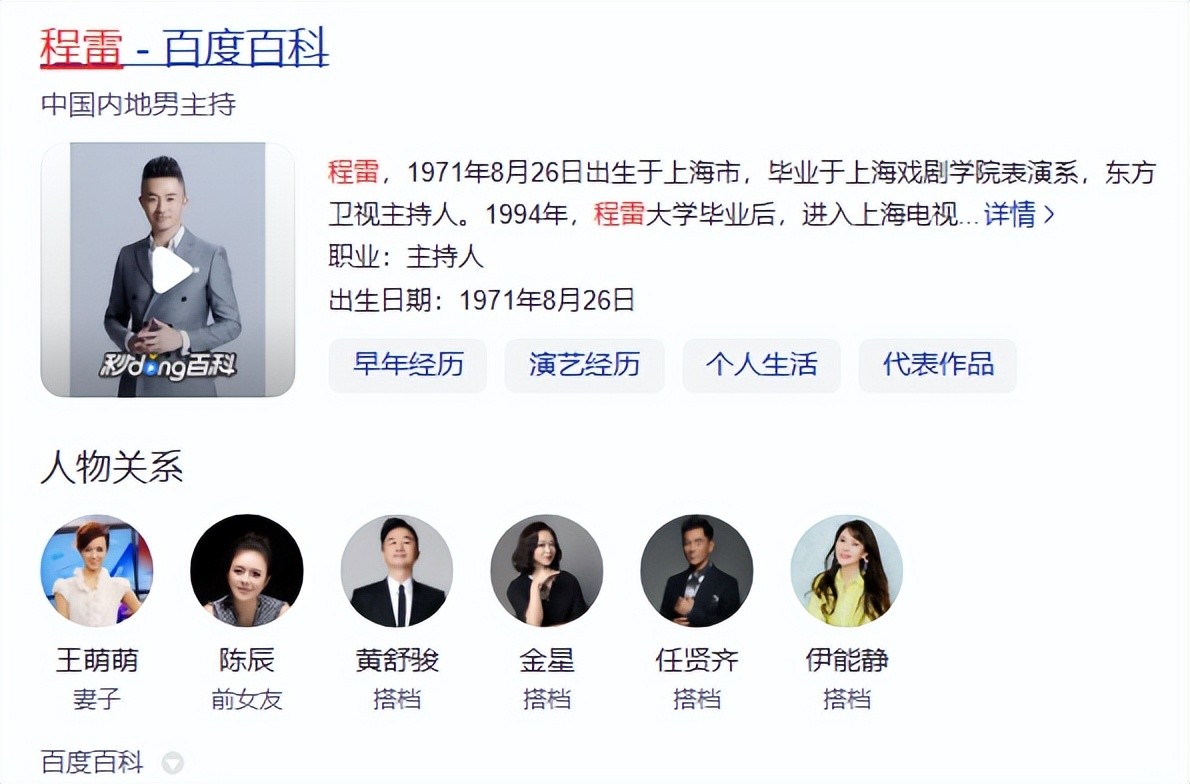Click 任贤齐's round avatar photo
This screenshot has width=1190, height=784.
[697, 571]
